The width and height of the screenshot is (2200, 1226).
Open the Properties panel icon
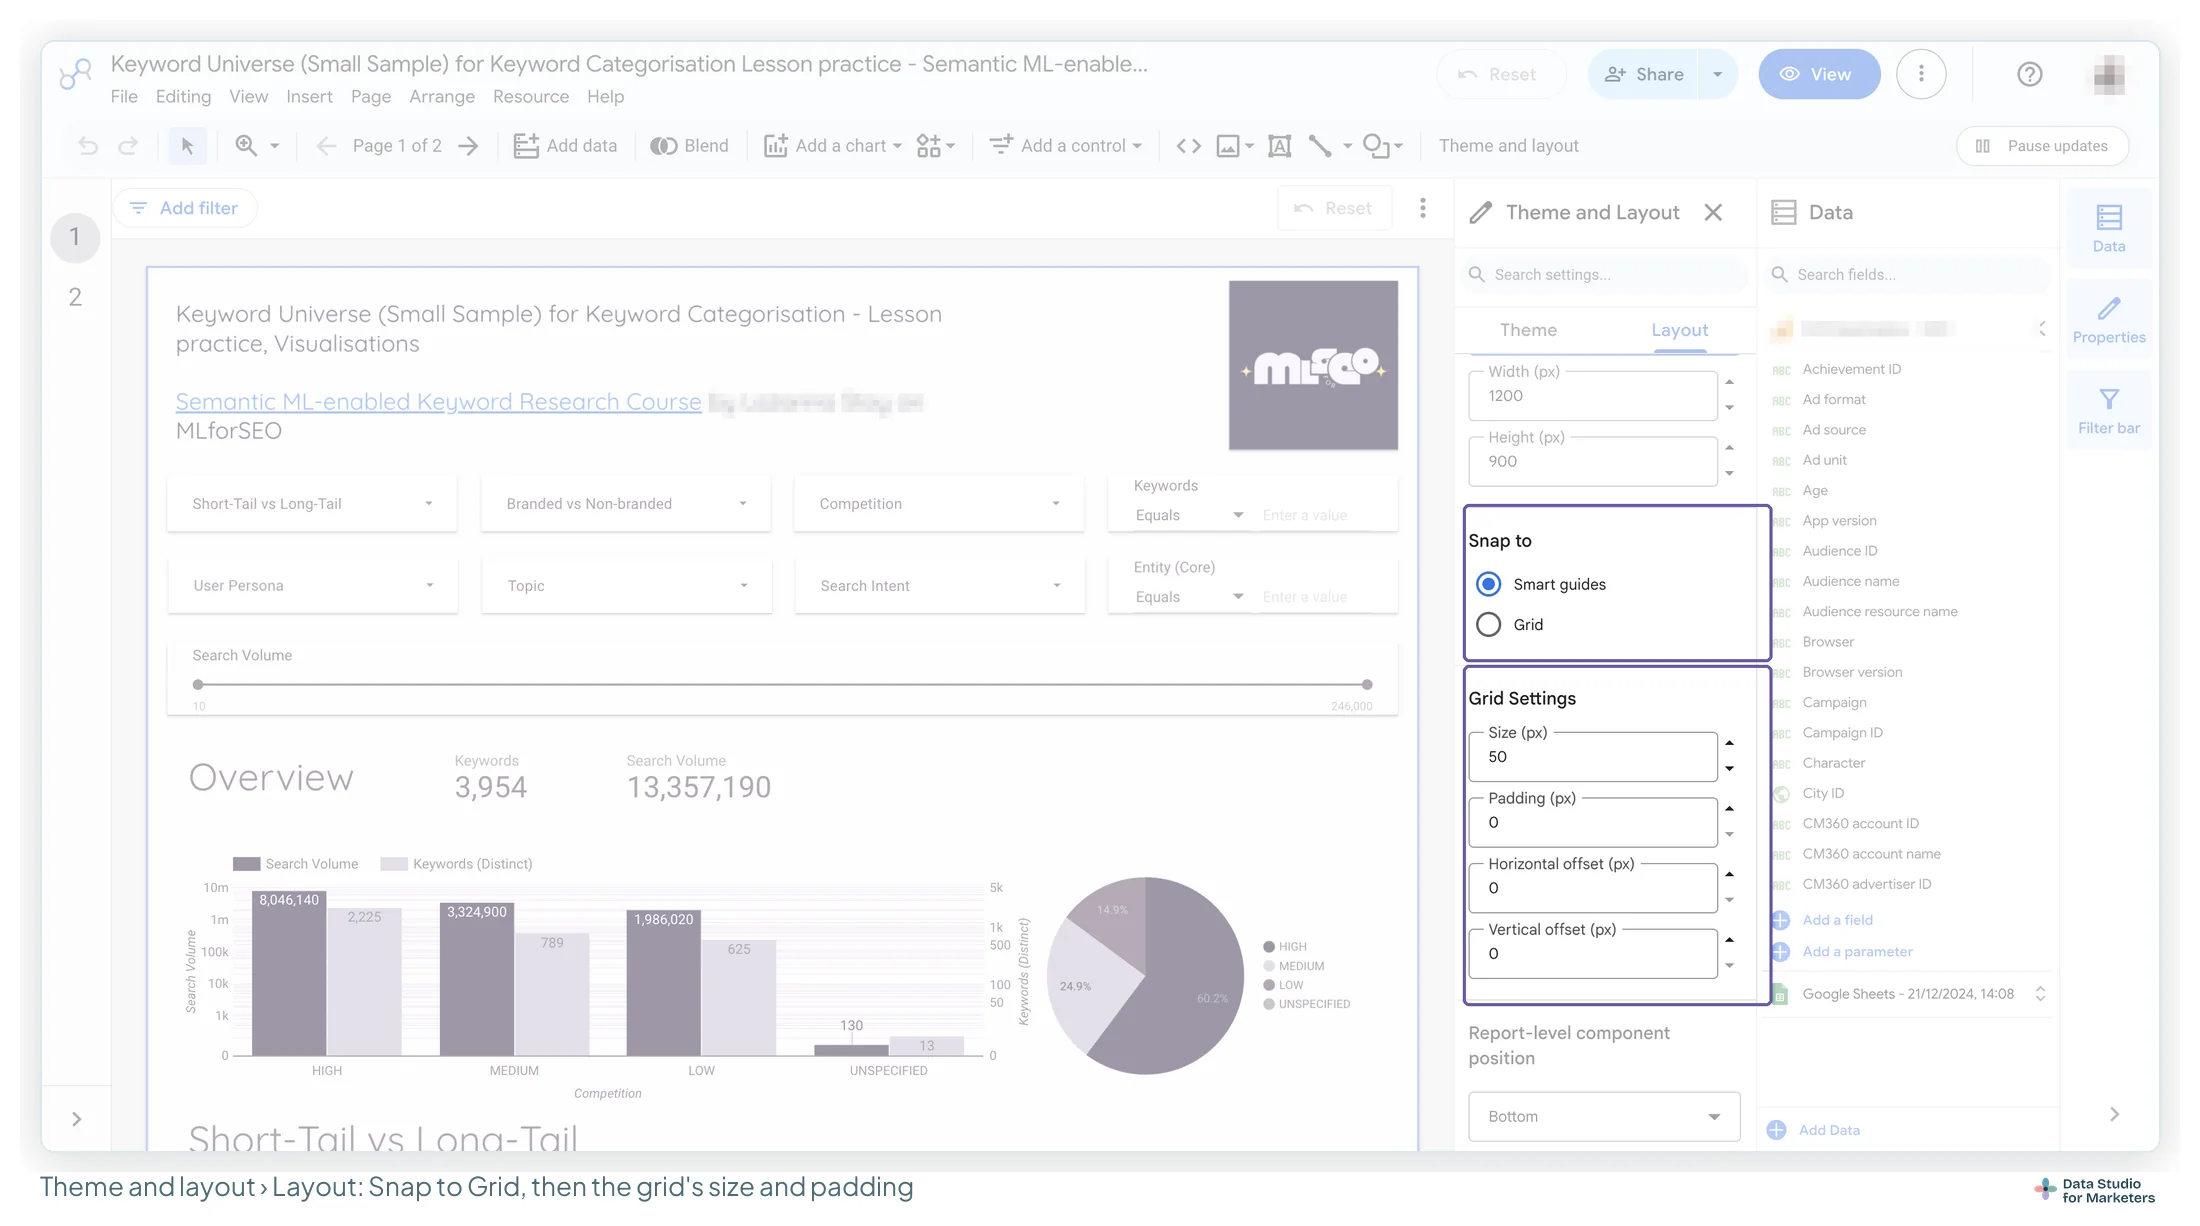pyautogui.click(x=2109, y=320)
